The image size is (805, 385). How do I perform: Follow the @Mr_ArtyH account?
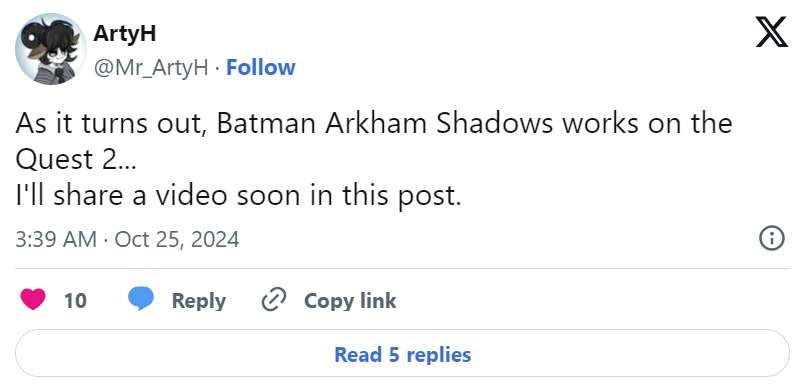tap(260, 67)
